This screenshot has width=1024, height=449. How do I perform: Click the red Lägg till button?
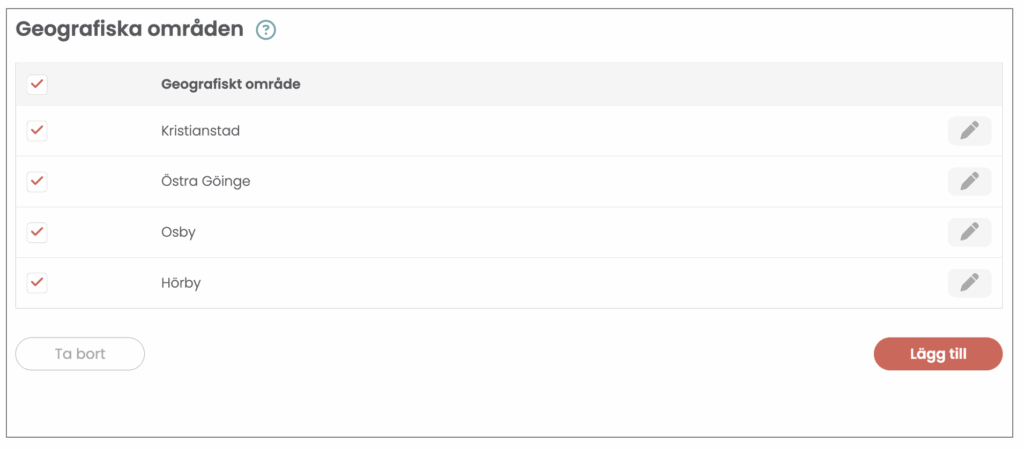(x=937, y=354)
